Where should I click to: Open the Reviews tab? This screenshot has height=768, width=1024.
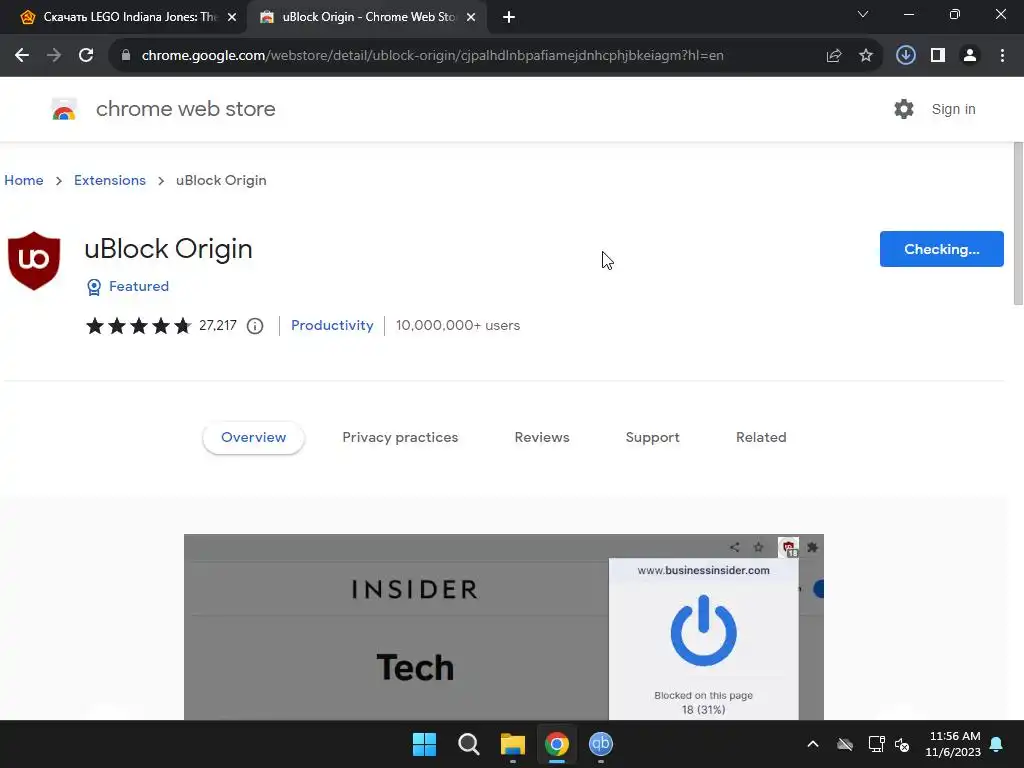coord(542,438)
